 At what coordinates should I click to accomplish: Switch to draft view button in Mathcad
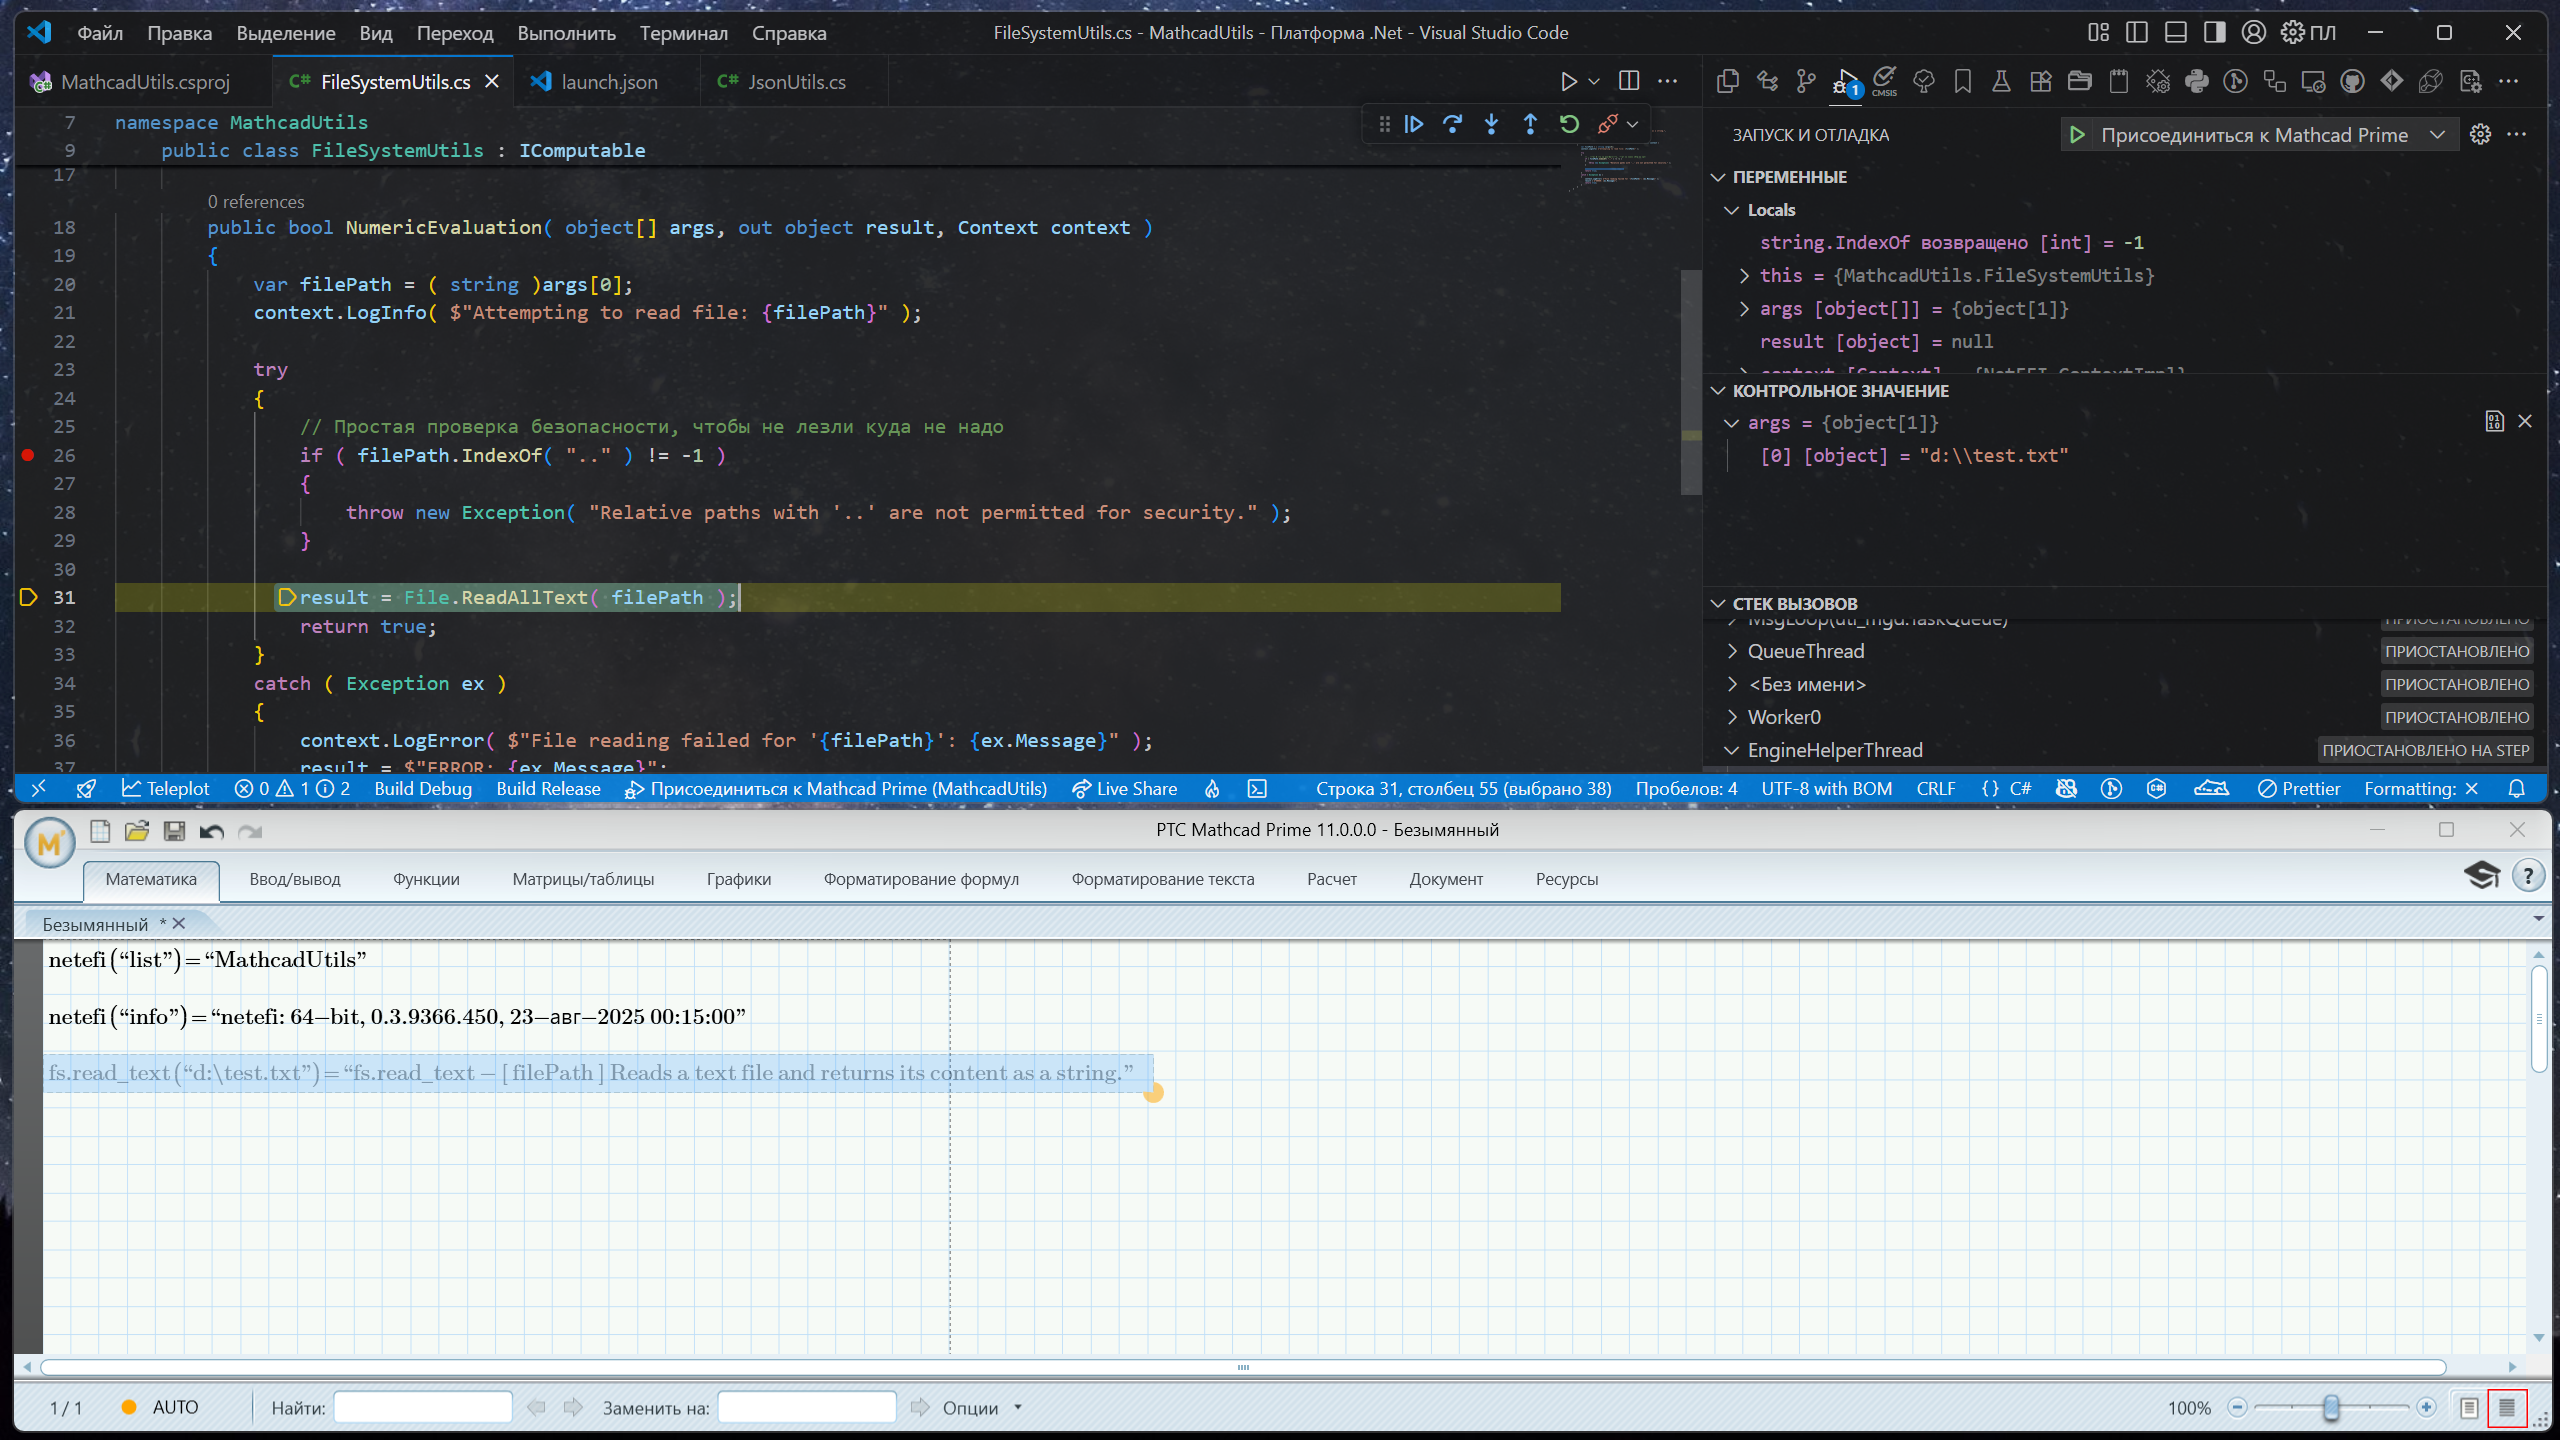(x=2507, y=1408)
